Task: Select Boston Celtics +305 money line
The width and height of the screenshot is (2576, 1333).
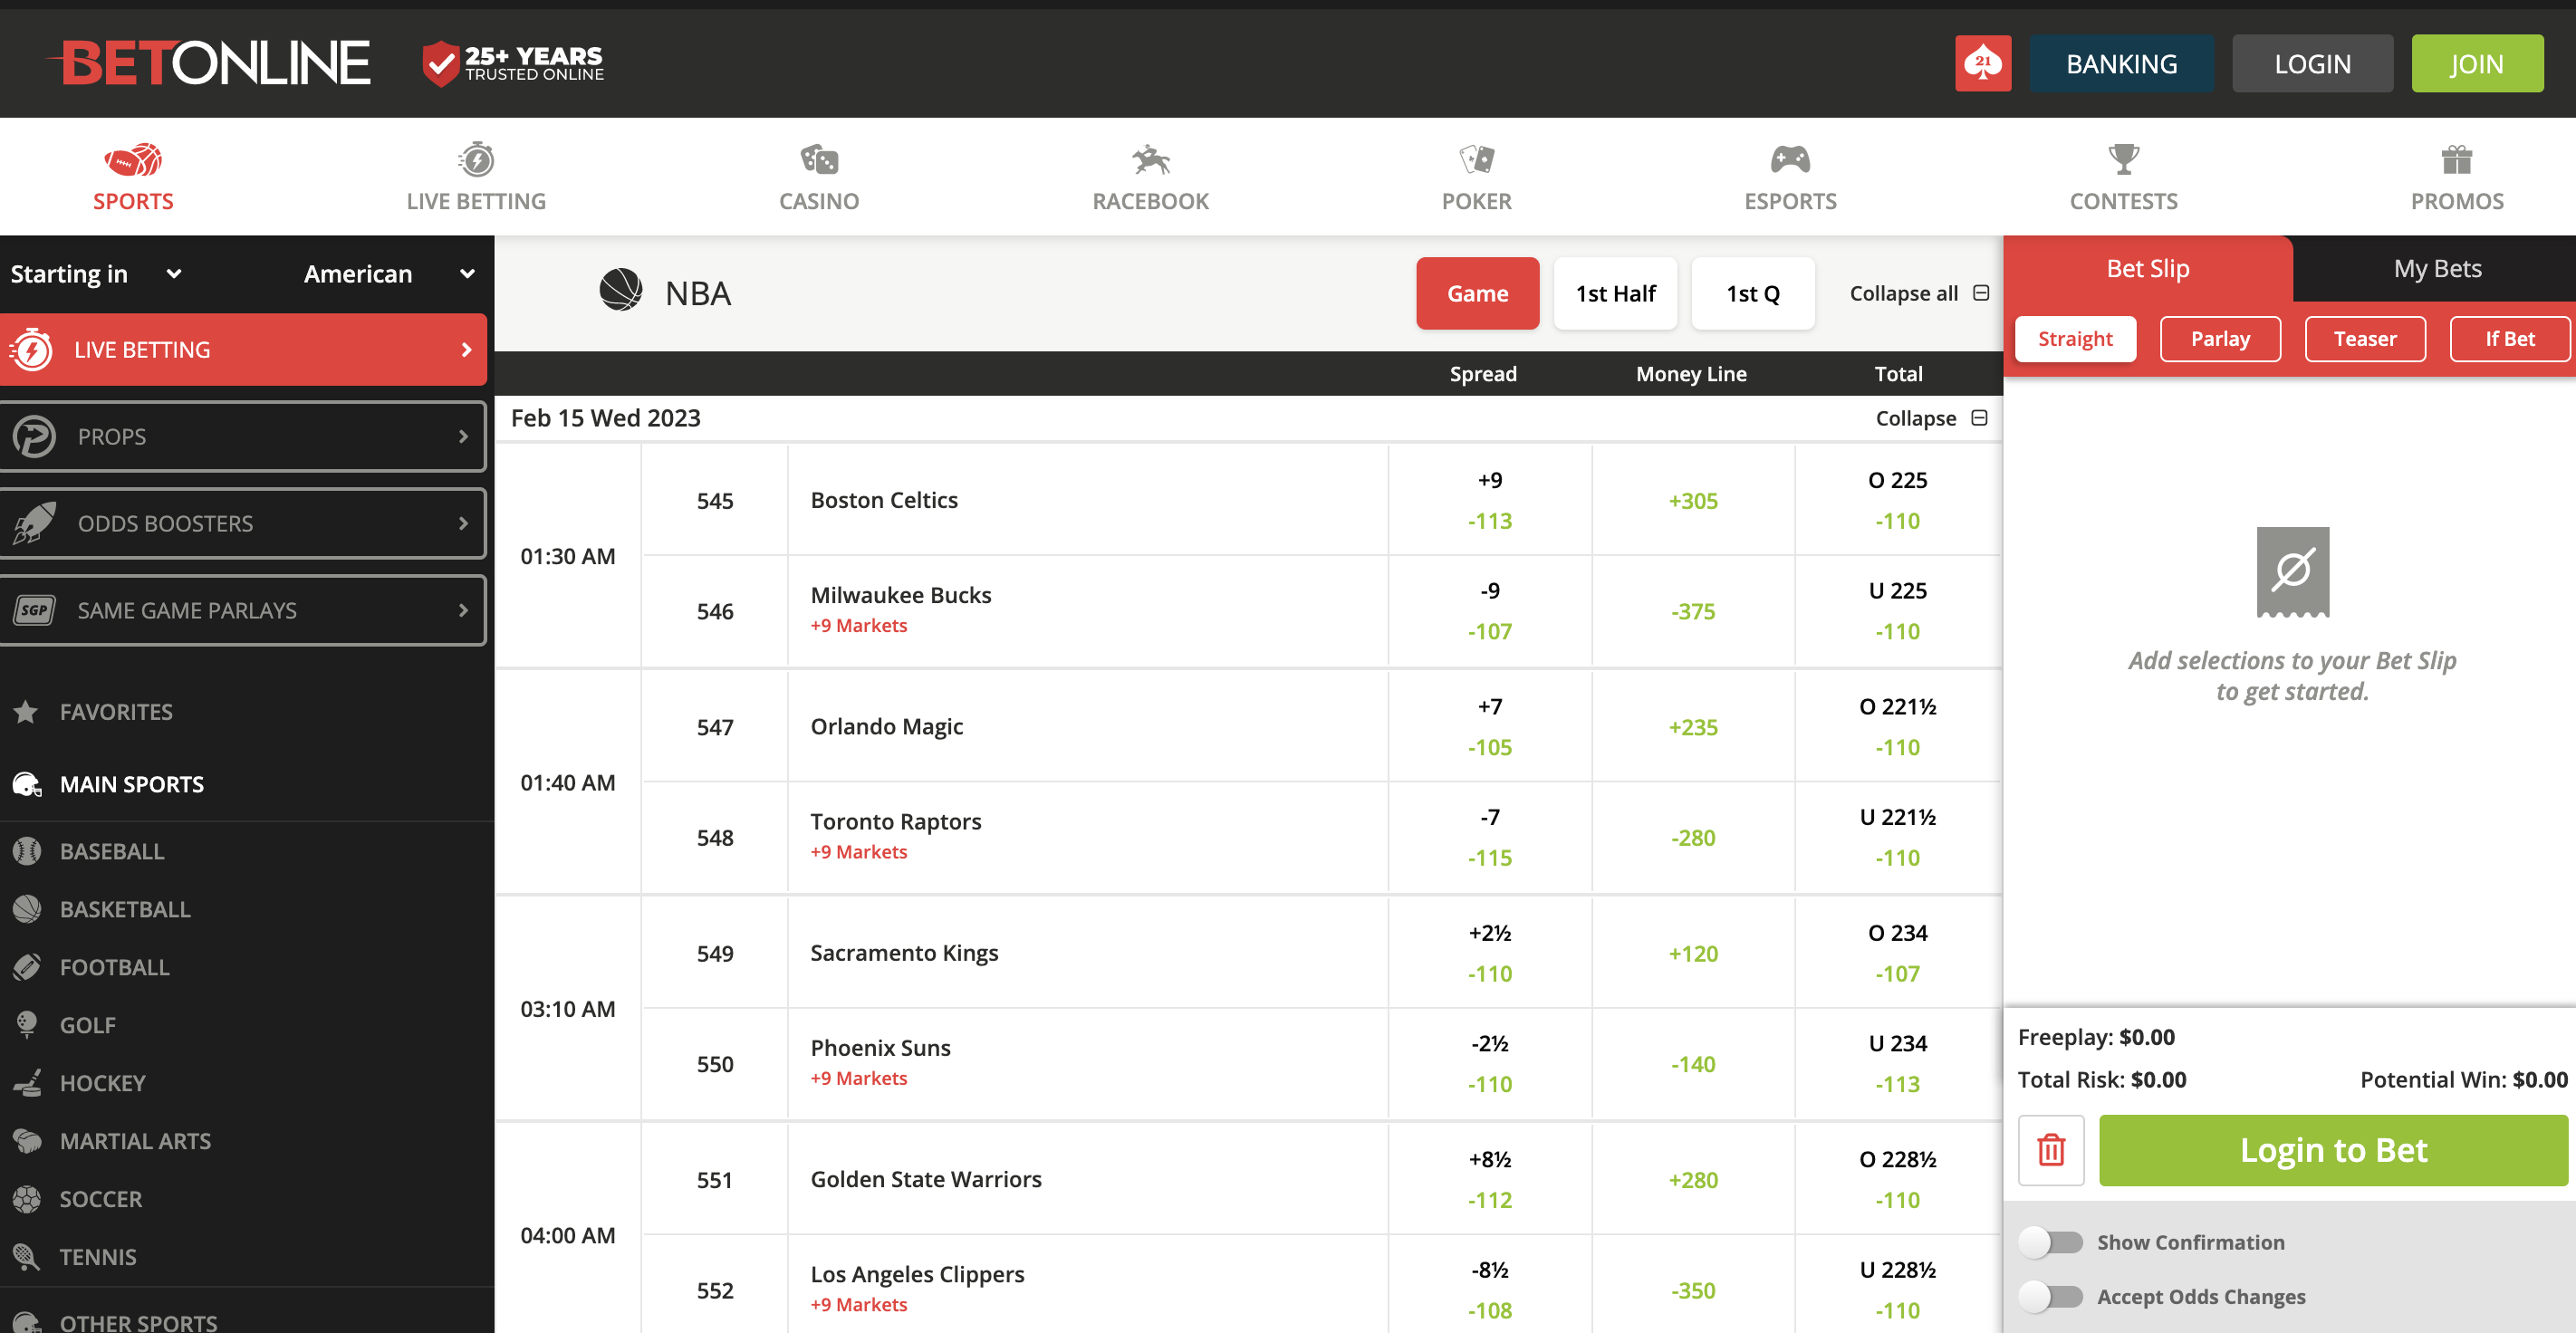Action: (x=1692, y=501)
